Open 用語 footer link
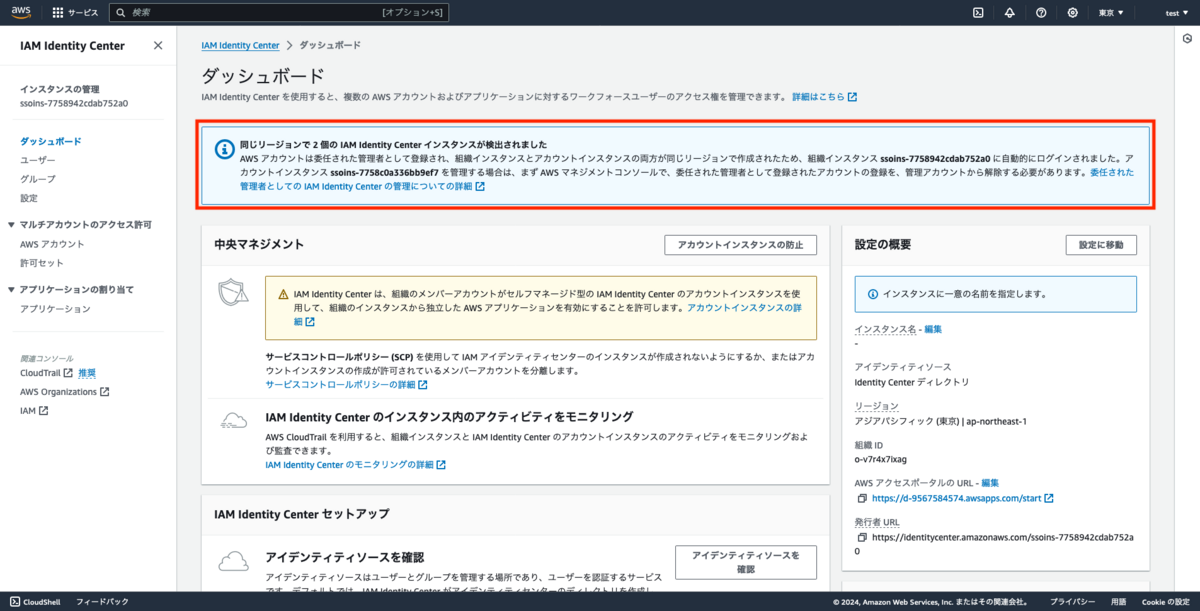 click(x=1118, y=602)
